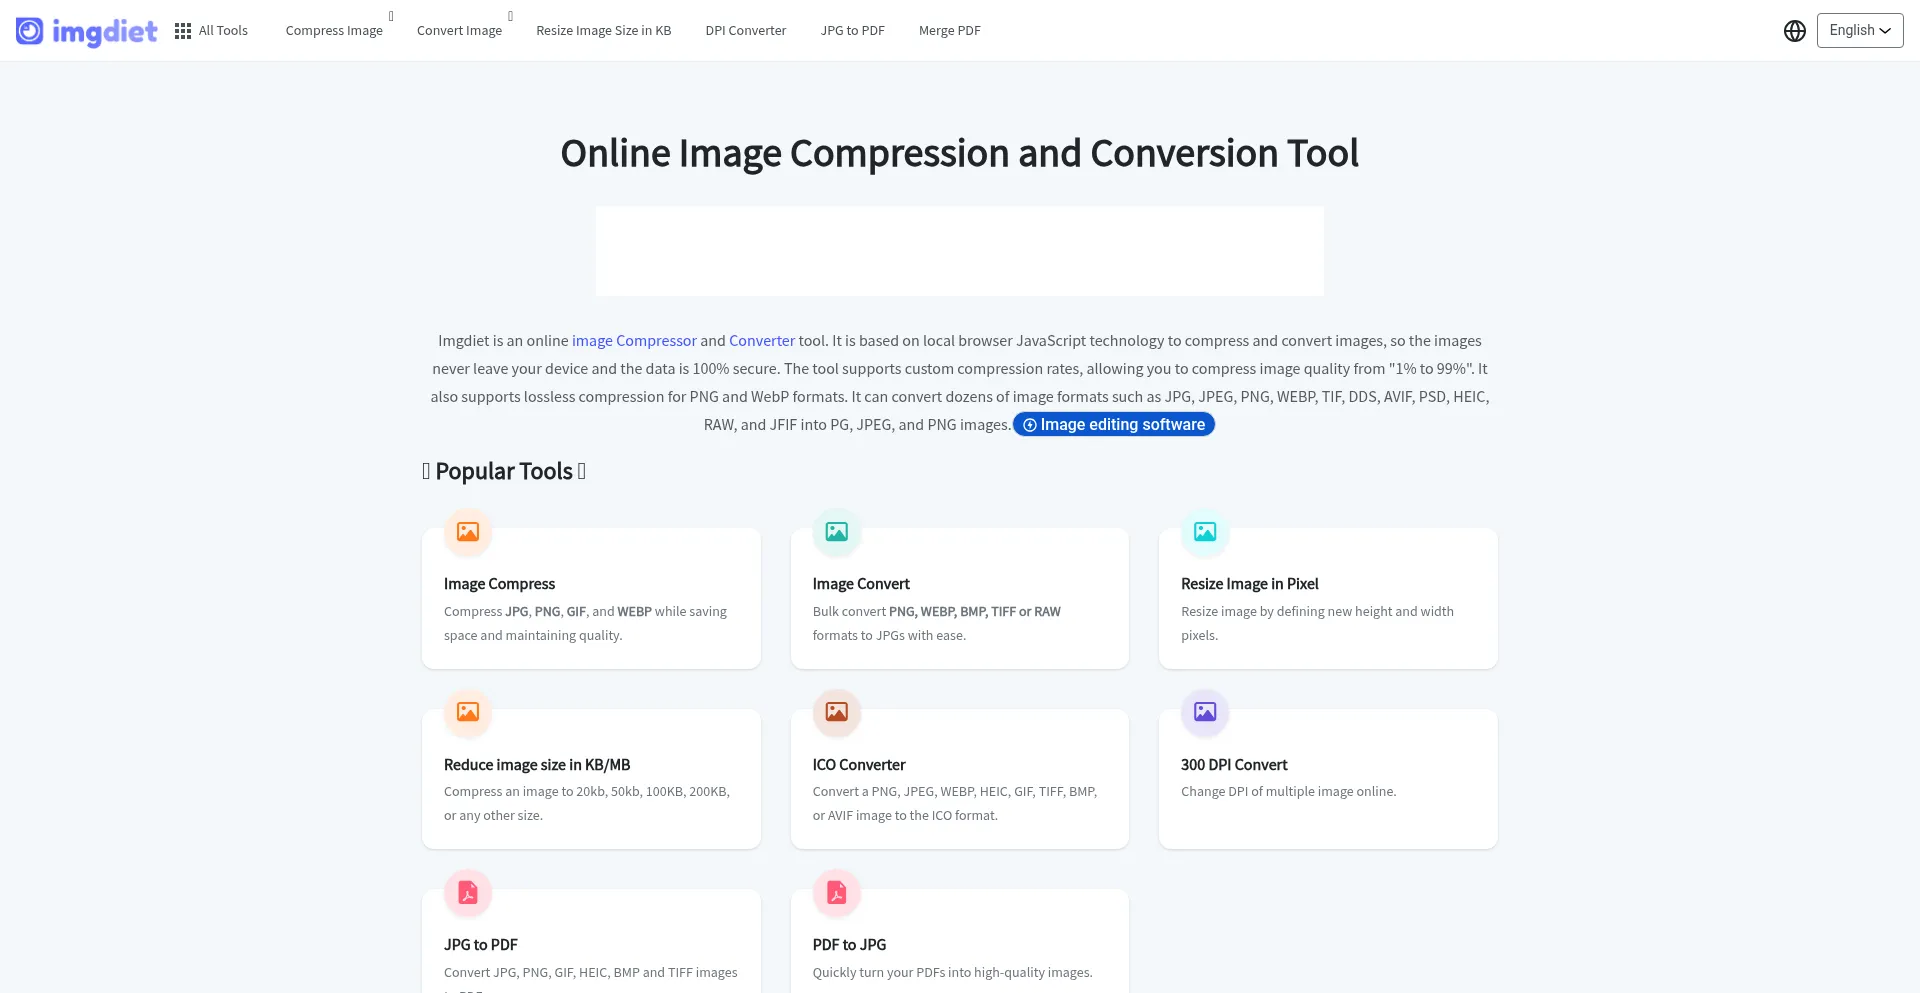The image size is (1920, 993).
Task: Open the English language dropdown
Action: 1859,31
